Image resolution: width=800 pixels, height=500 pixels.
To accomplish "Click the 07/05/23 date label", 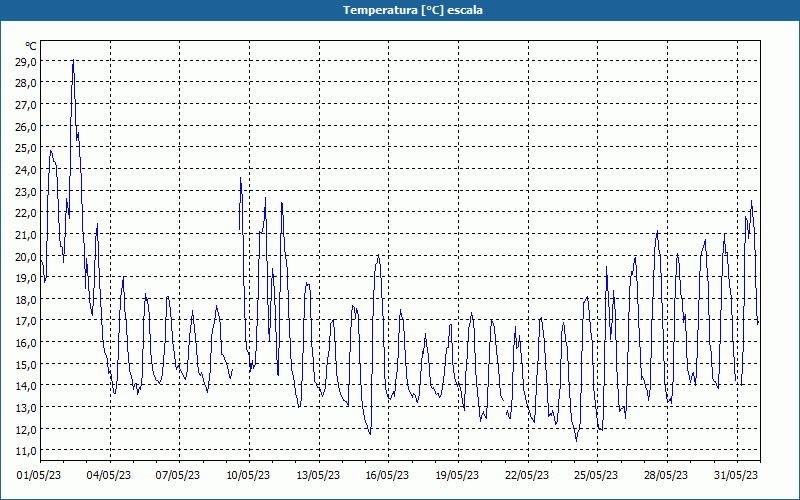I will point(178,475).
